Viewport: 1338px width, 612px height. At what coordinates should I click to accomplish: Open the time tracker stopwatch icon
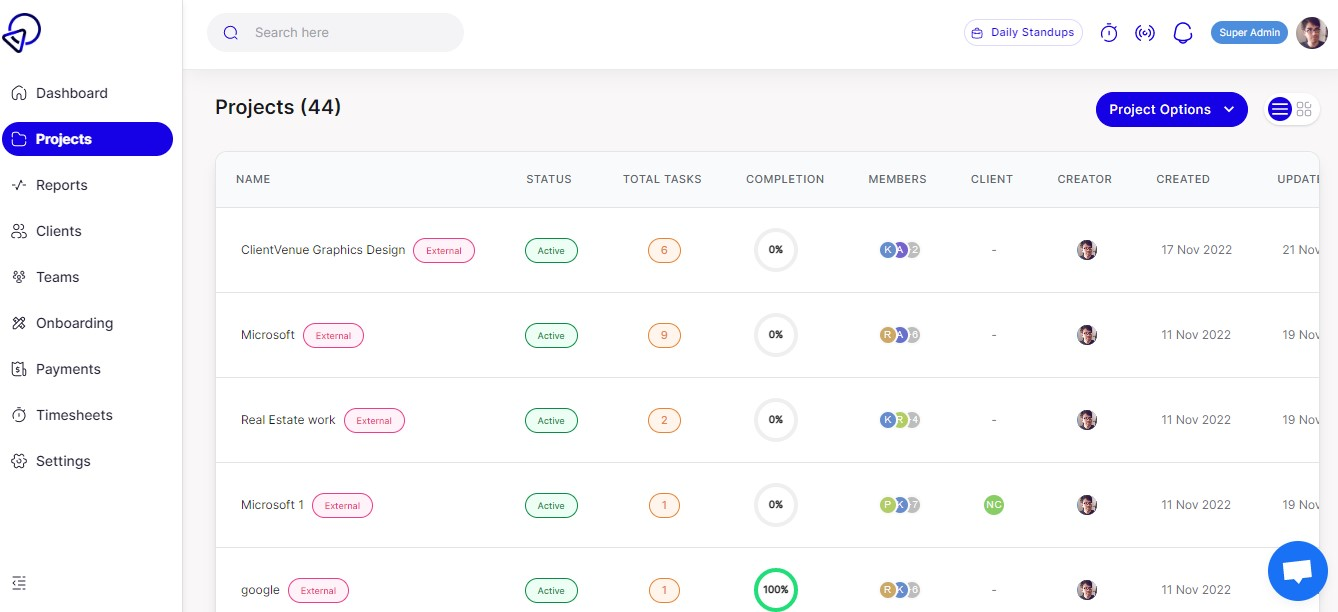[x=1108, y=32]
